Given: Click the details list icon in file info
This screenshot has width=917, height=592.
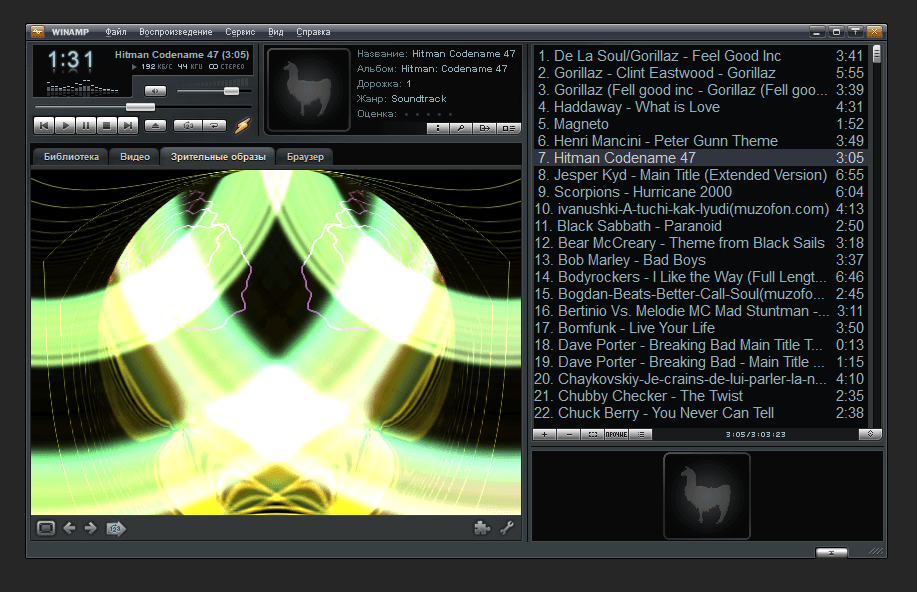Looking at the screenshot, I should tap(509, 128).
